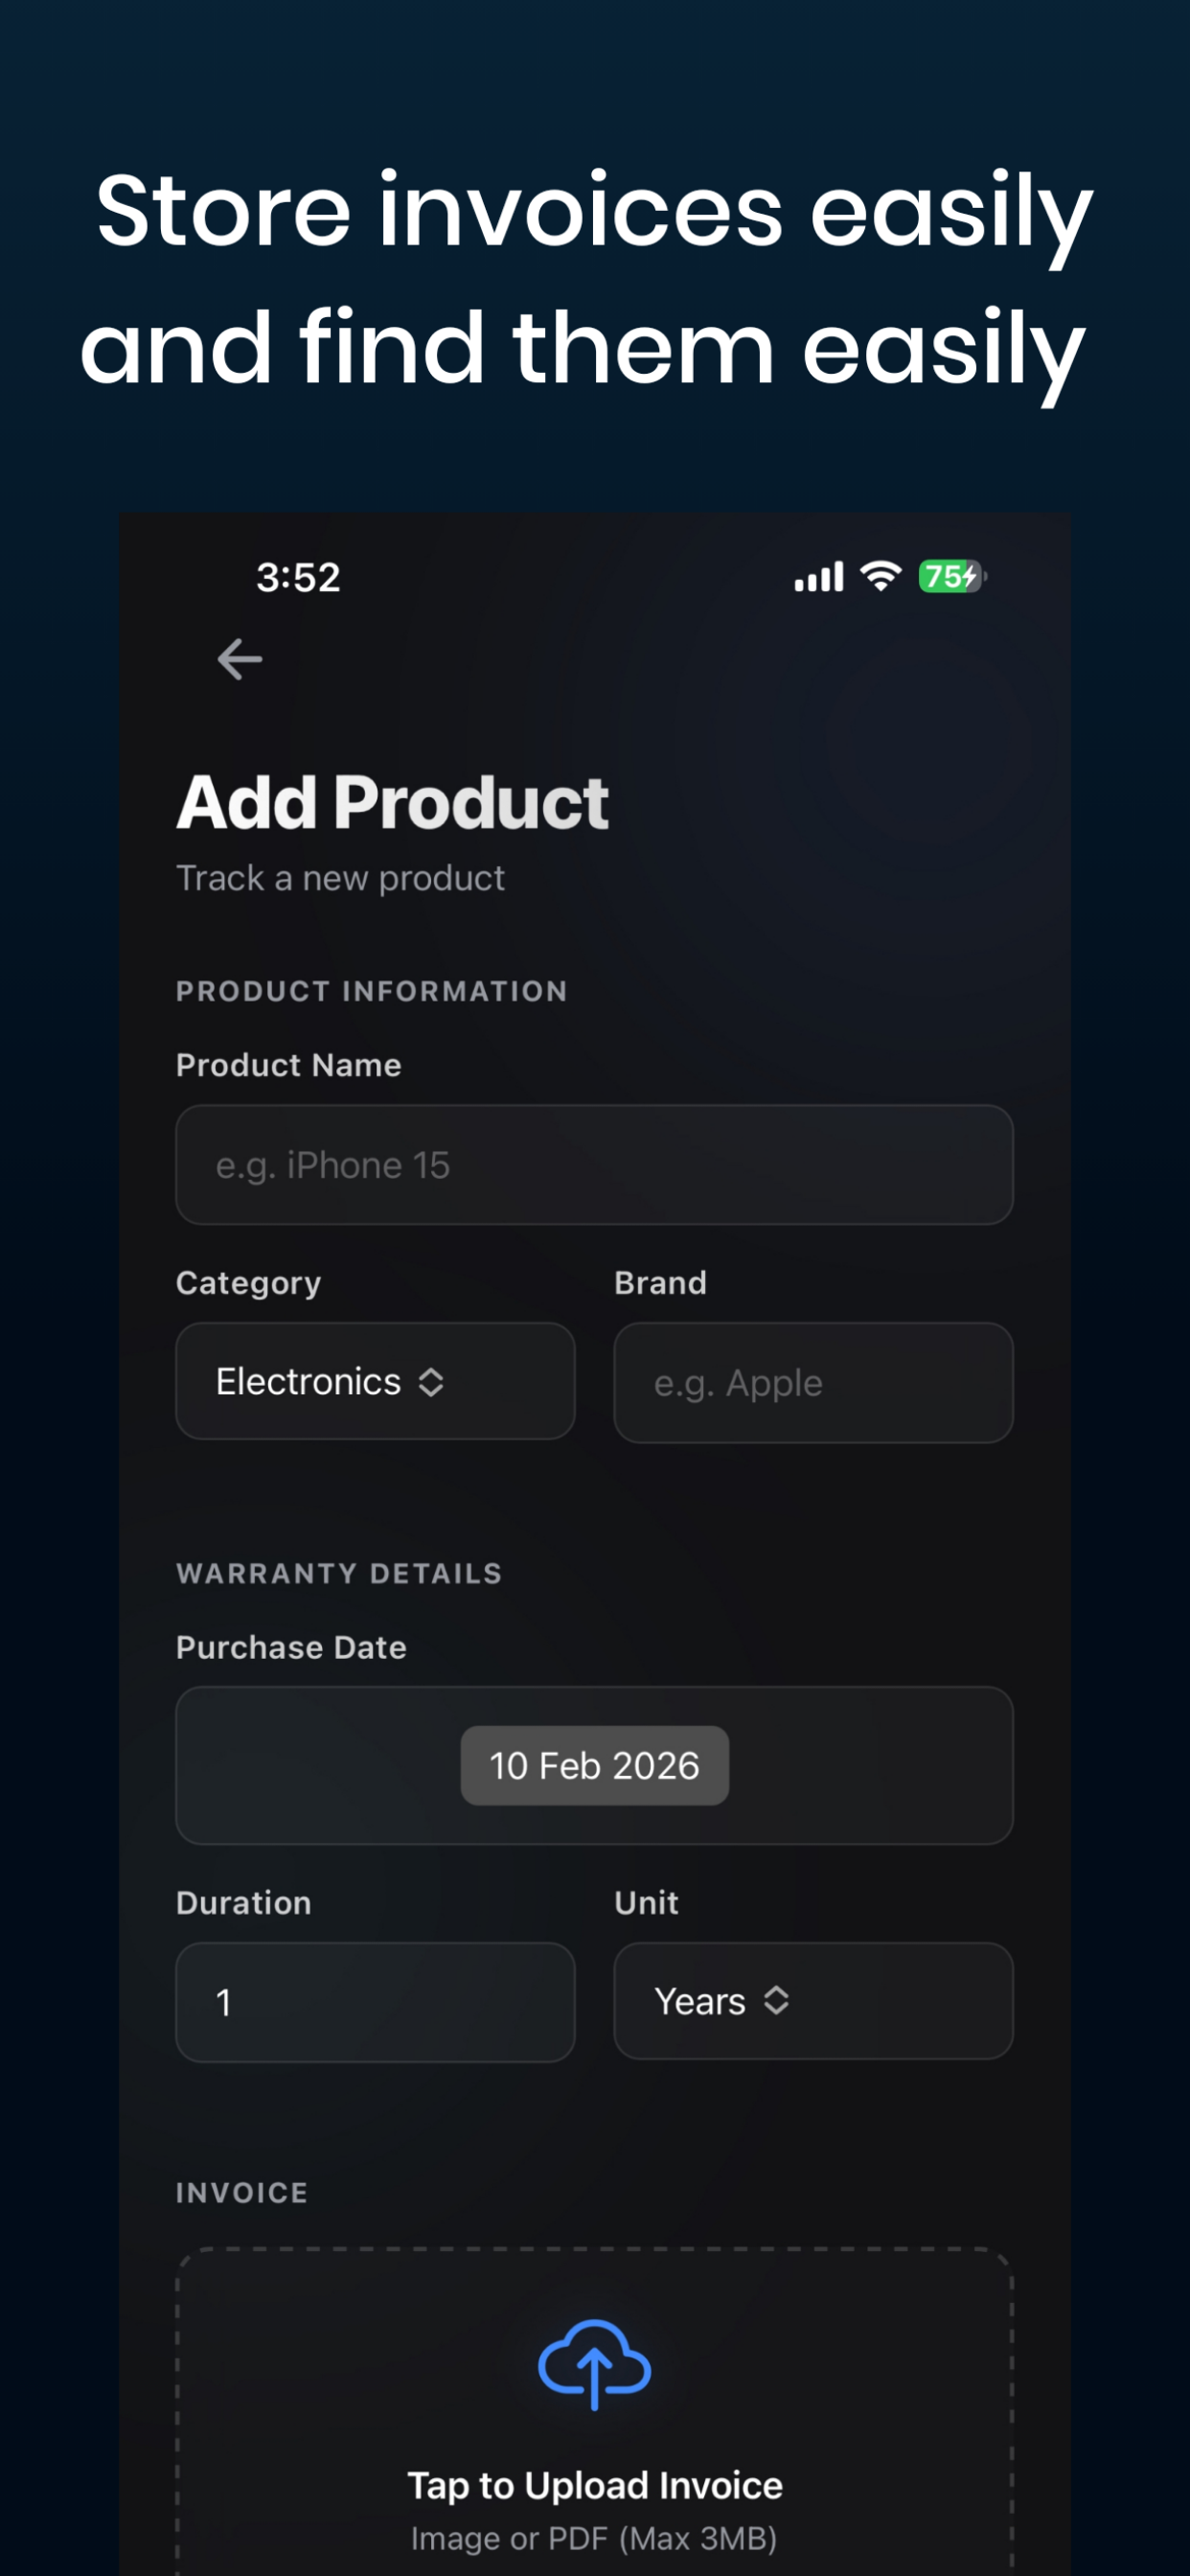
Task: Tap the cloud upload icon
Action: coord(594,2364)
